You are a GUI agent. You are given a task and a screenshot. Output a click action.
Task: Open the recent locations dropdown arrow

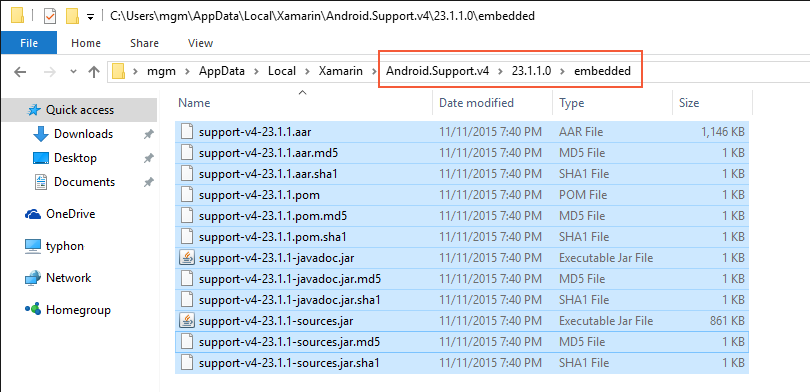click(x=73, y=71)
